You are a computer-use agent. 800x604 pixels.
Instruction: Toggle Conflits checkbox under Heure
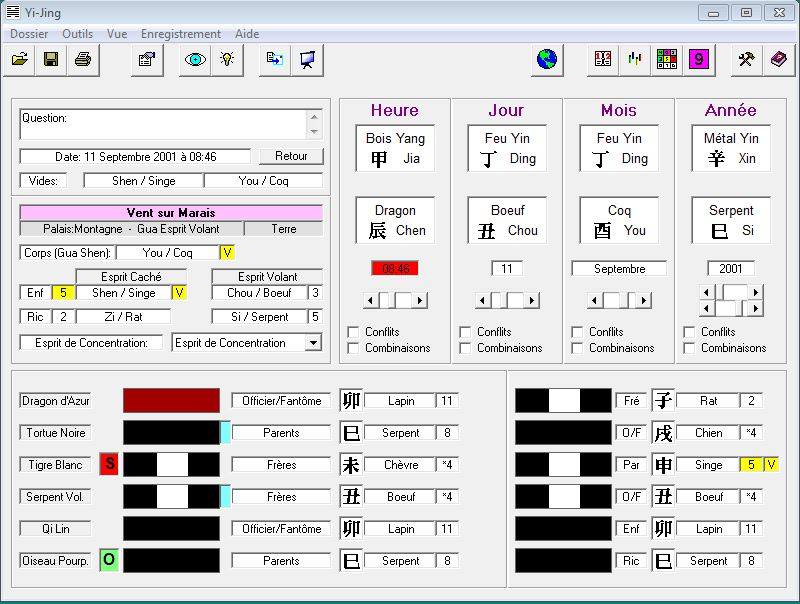point(353,332)
